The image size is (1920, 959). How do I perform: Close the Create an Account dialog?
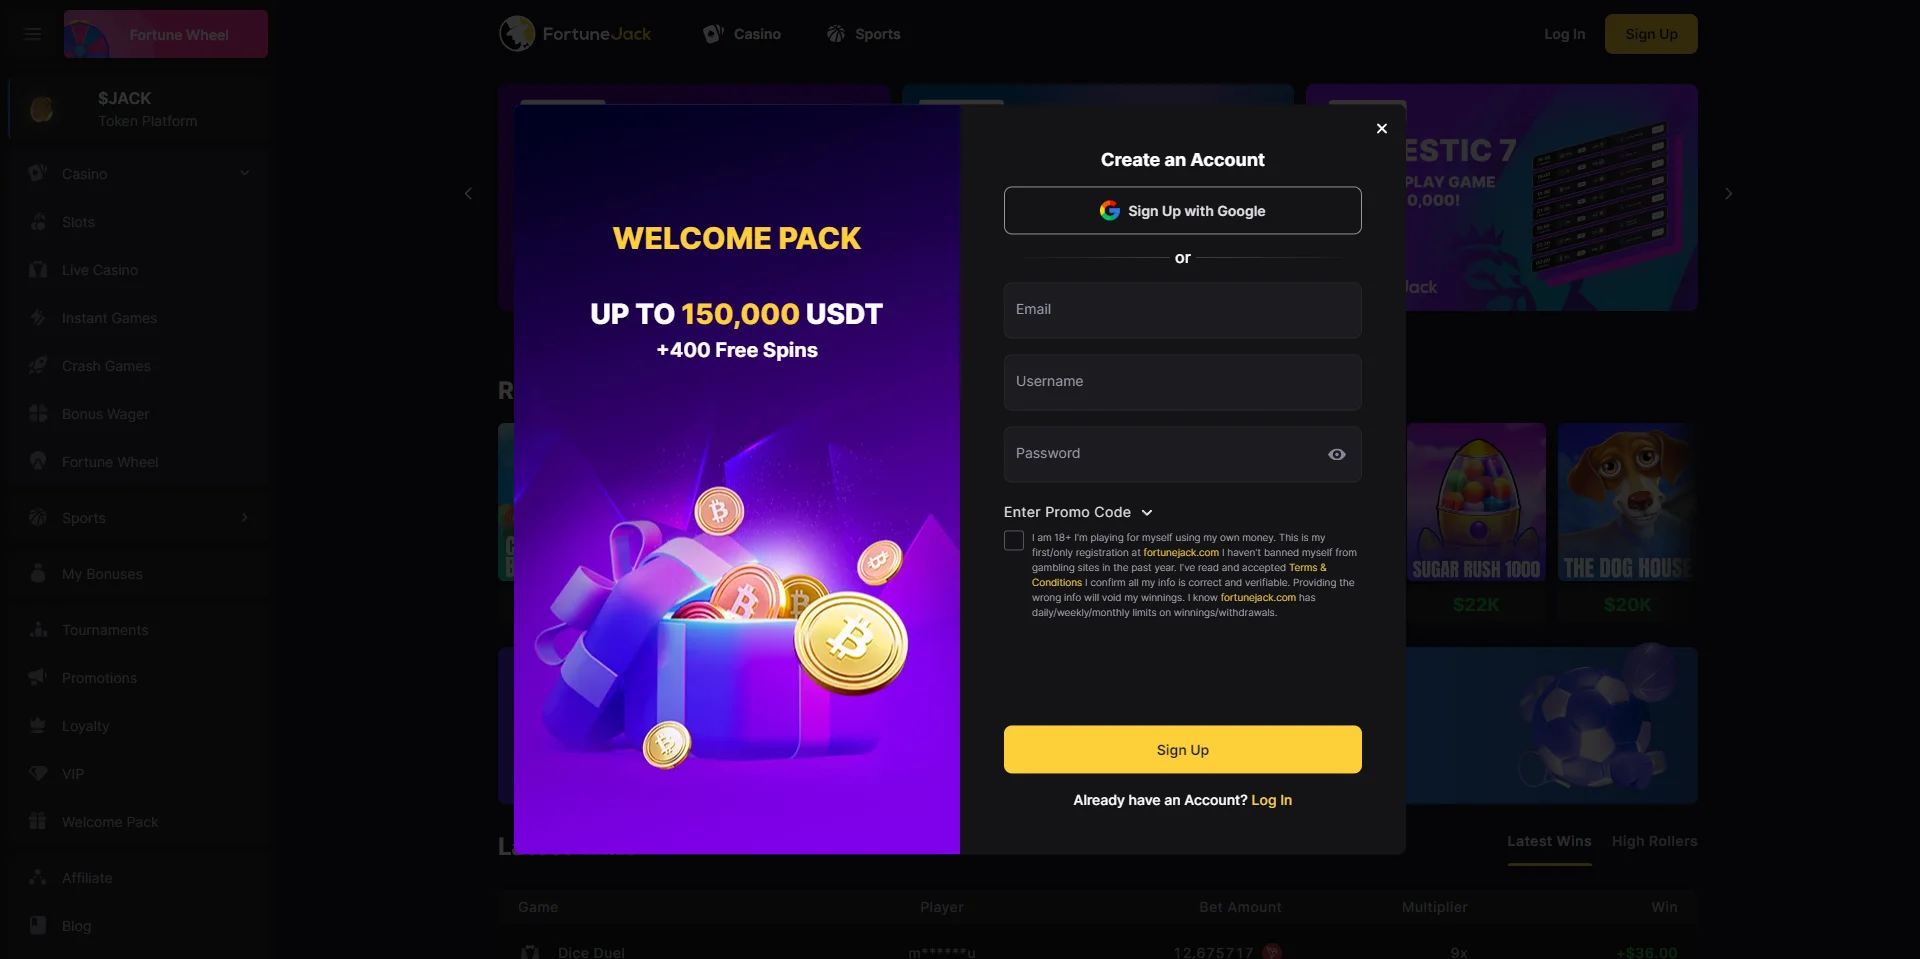[1382, 128]
